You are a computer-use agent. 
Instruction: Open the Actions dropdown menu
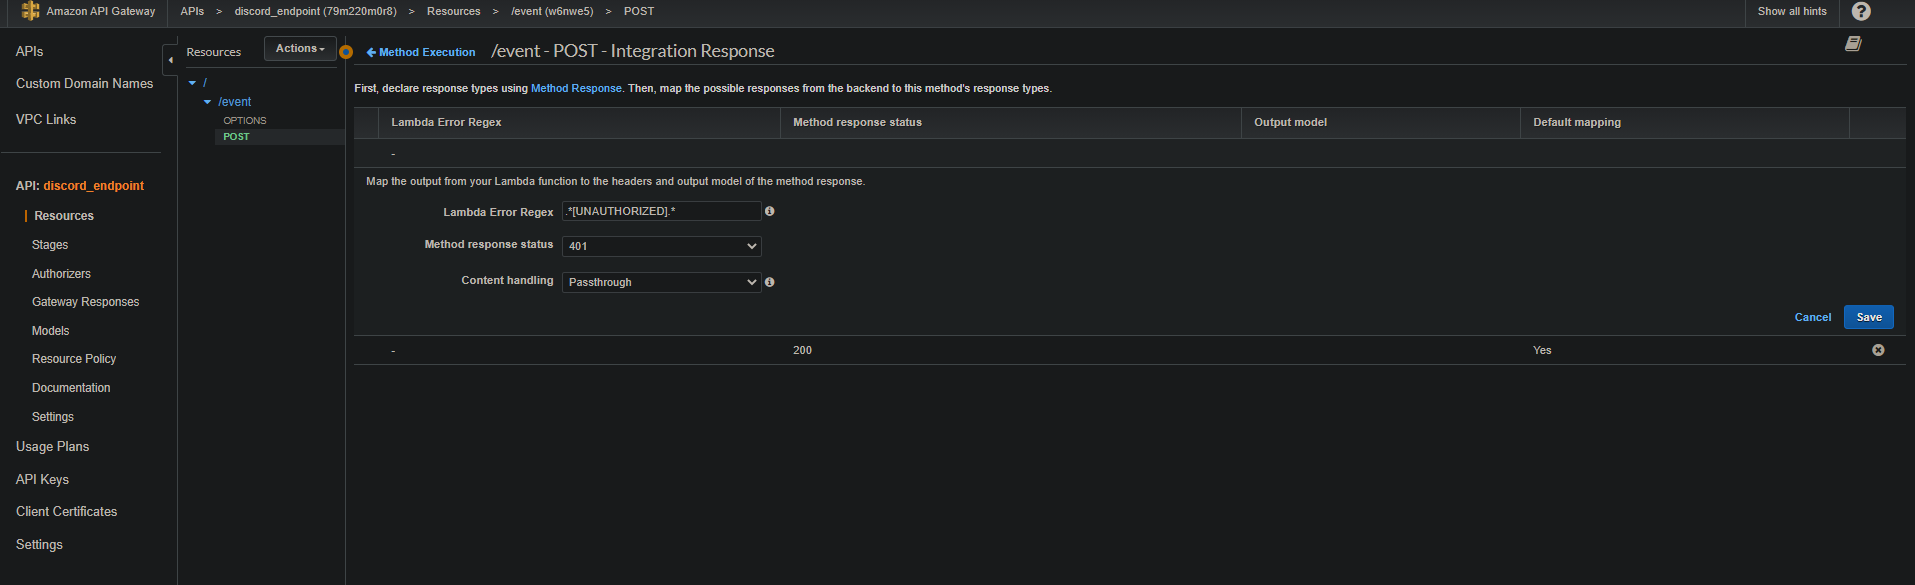[x=300, y=48]
